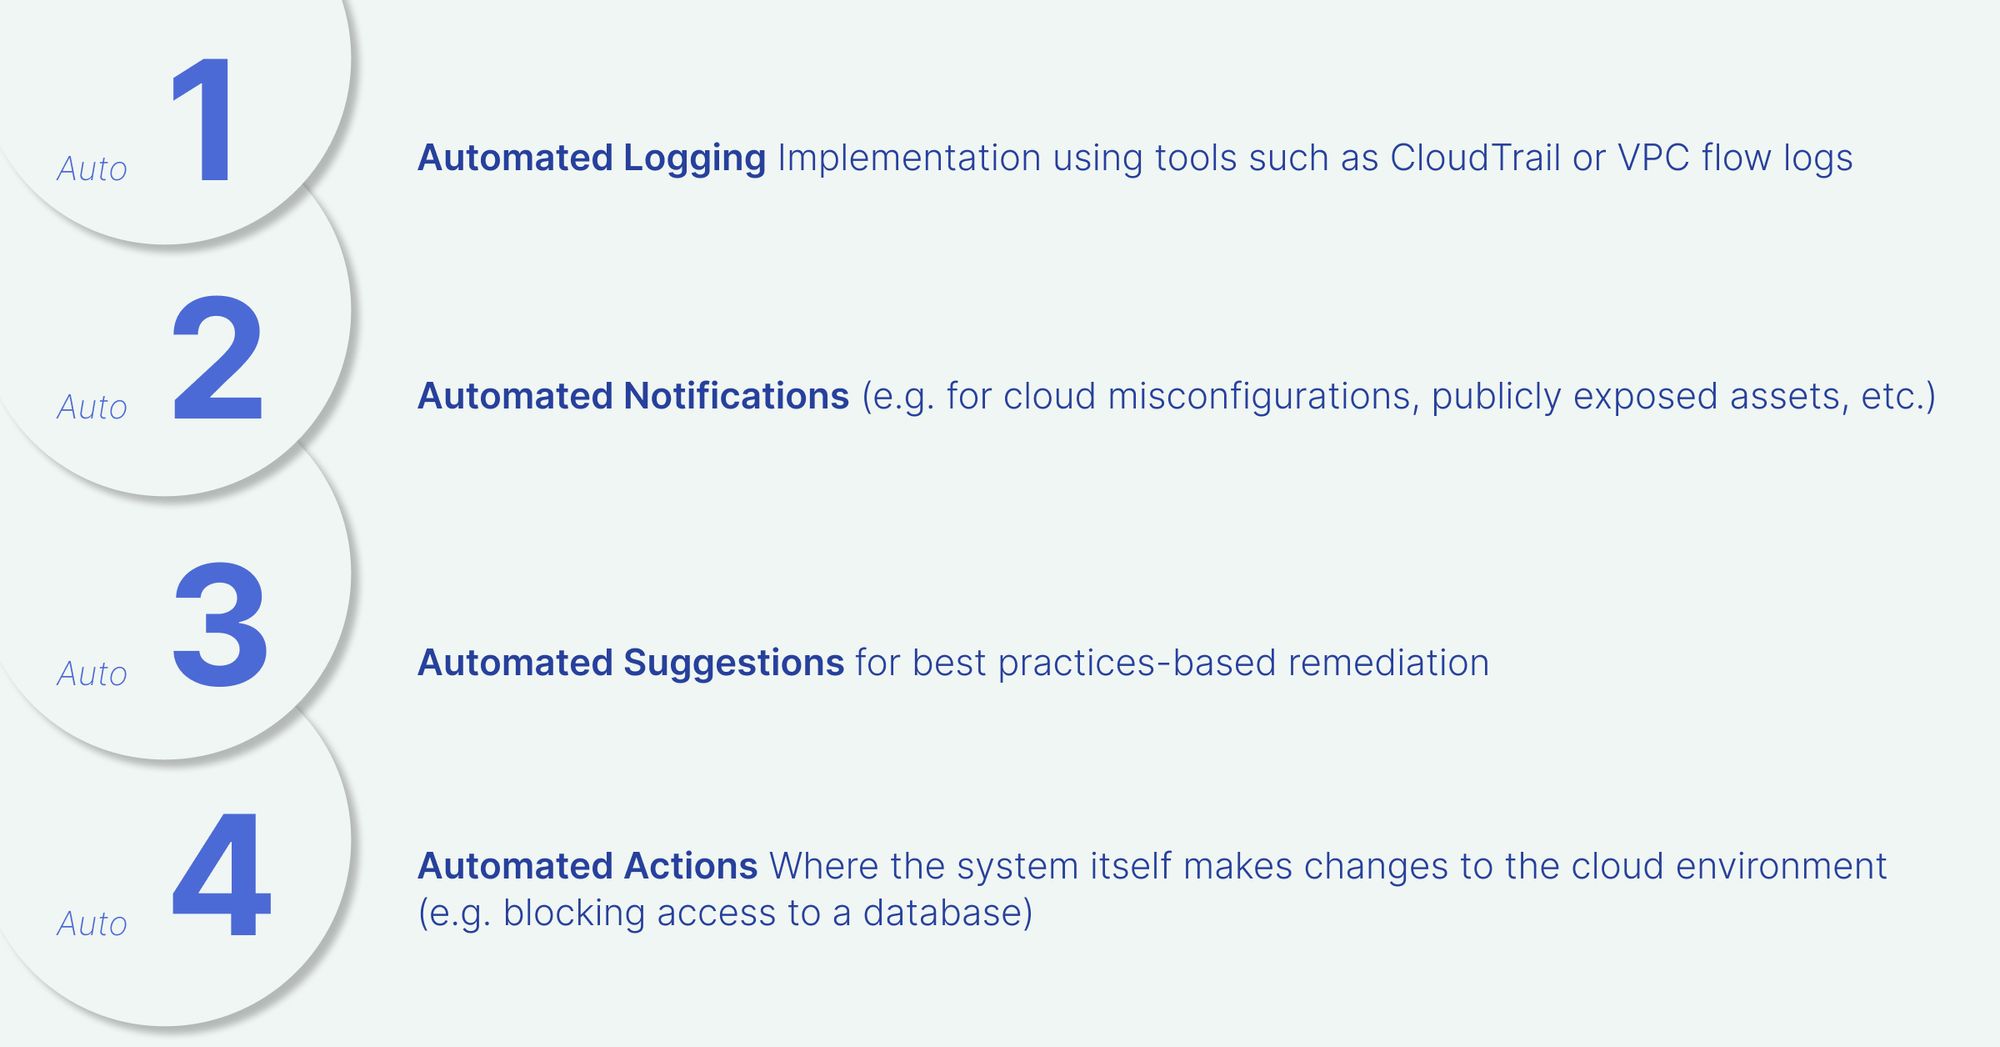The image size is (2000, 1047).
Task: Select the Automated Actions heading
Action: tap(587, 866)
